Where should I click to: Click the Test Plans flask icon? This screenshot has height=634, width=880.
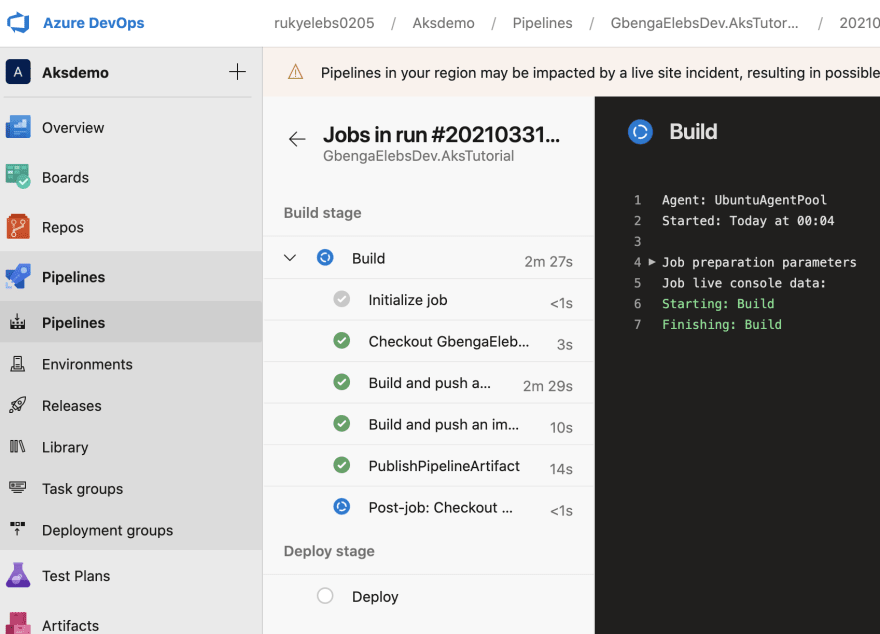(18, 575)
